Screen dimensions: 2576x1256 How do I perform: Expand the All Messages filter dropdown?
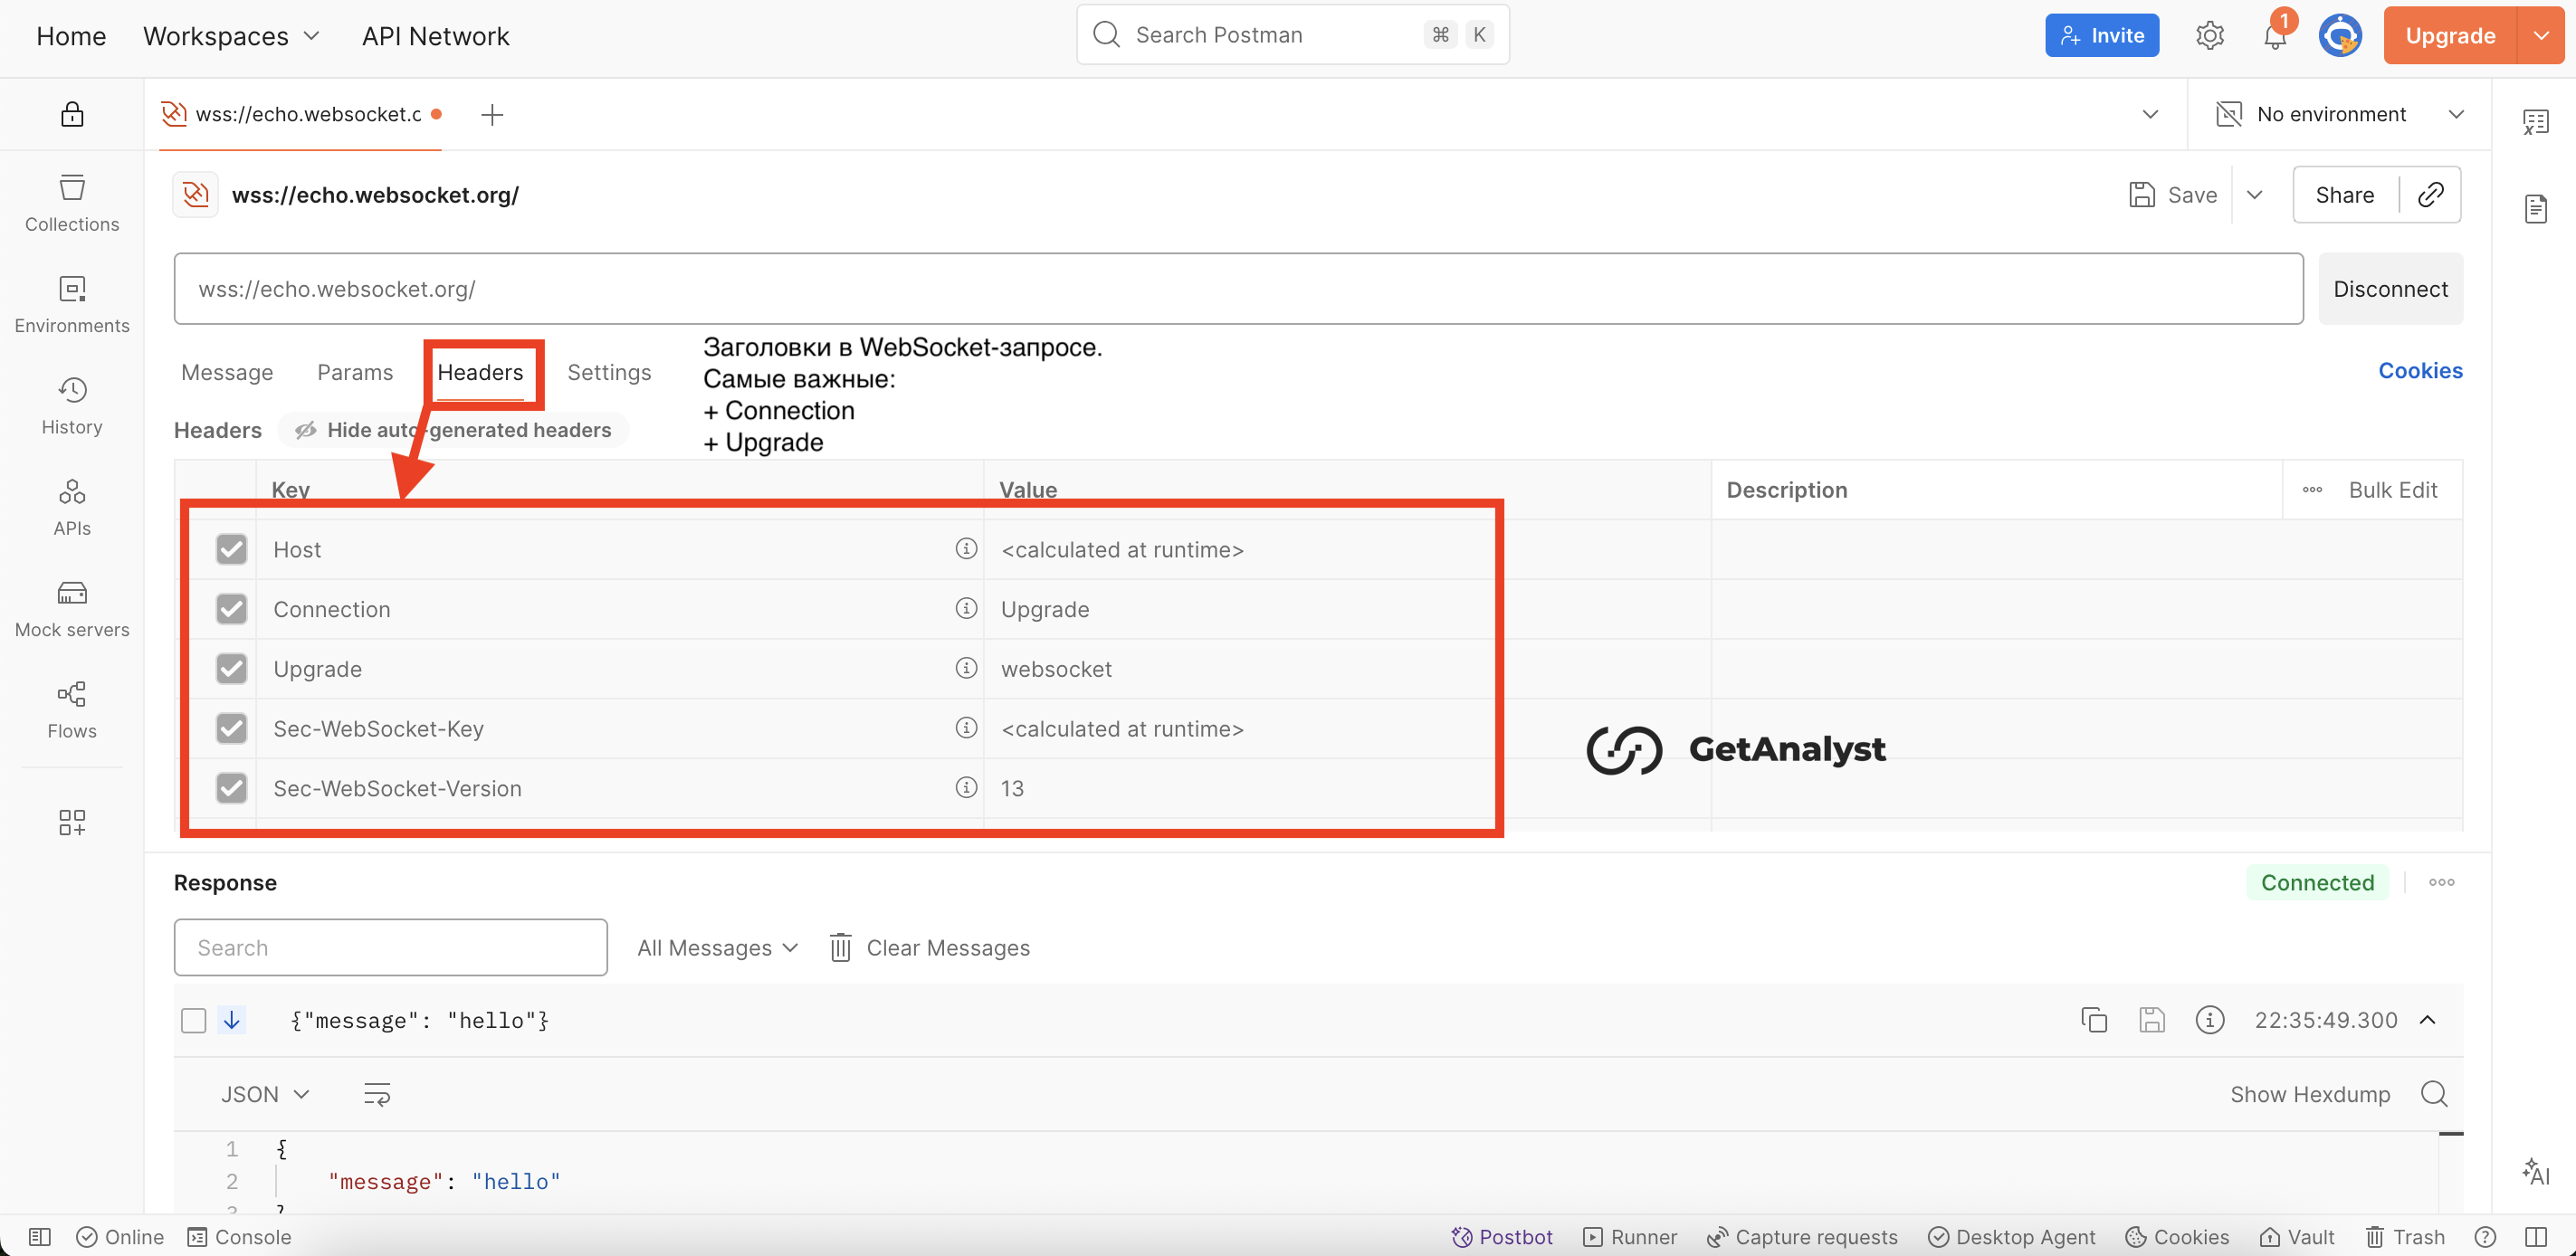tap(717, 947)
